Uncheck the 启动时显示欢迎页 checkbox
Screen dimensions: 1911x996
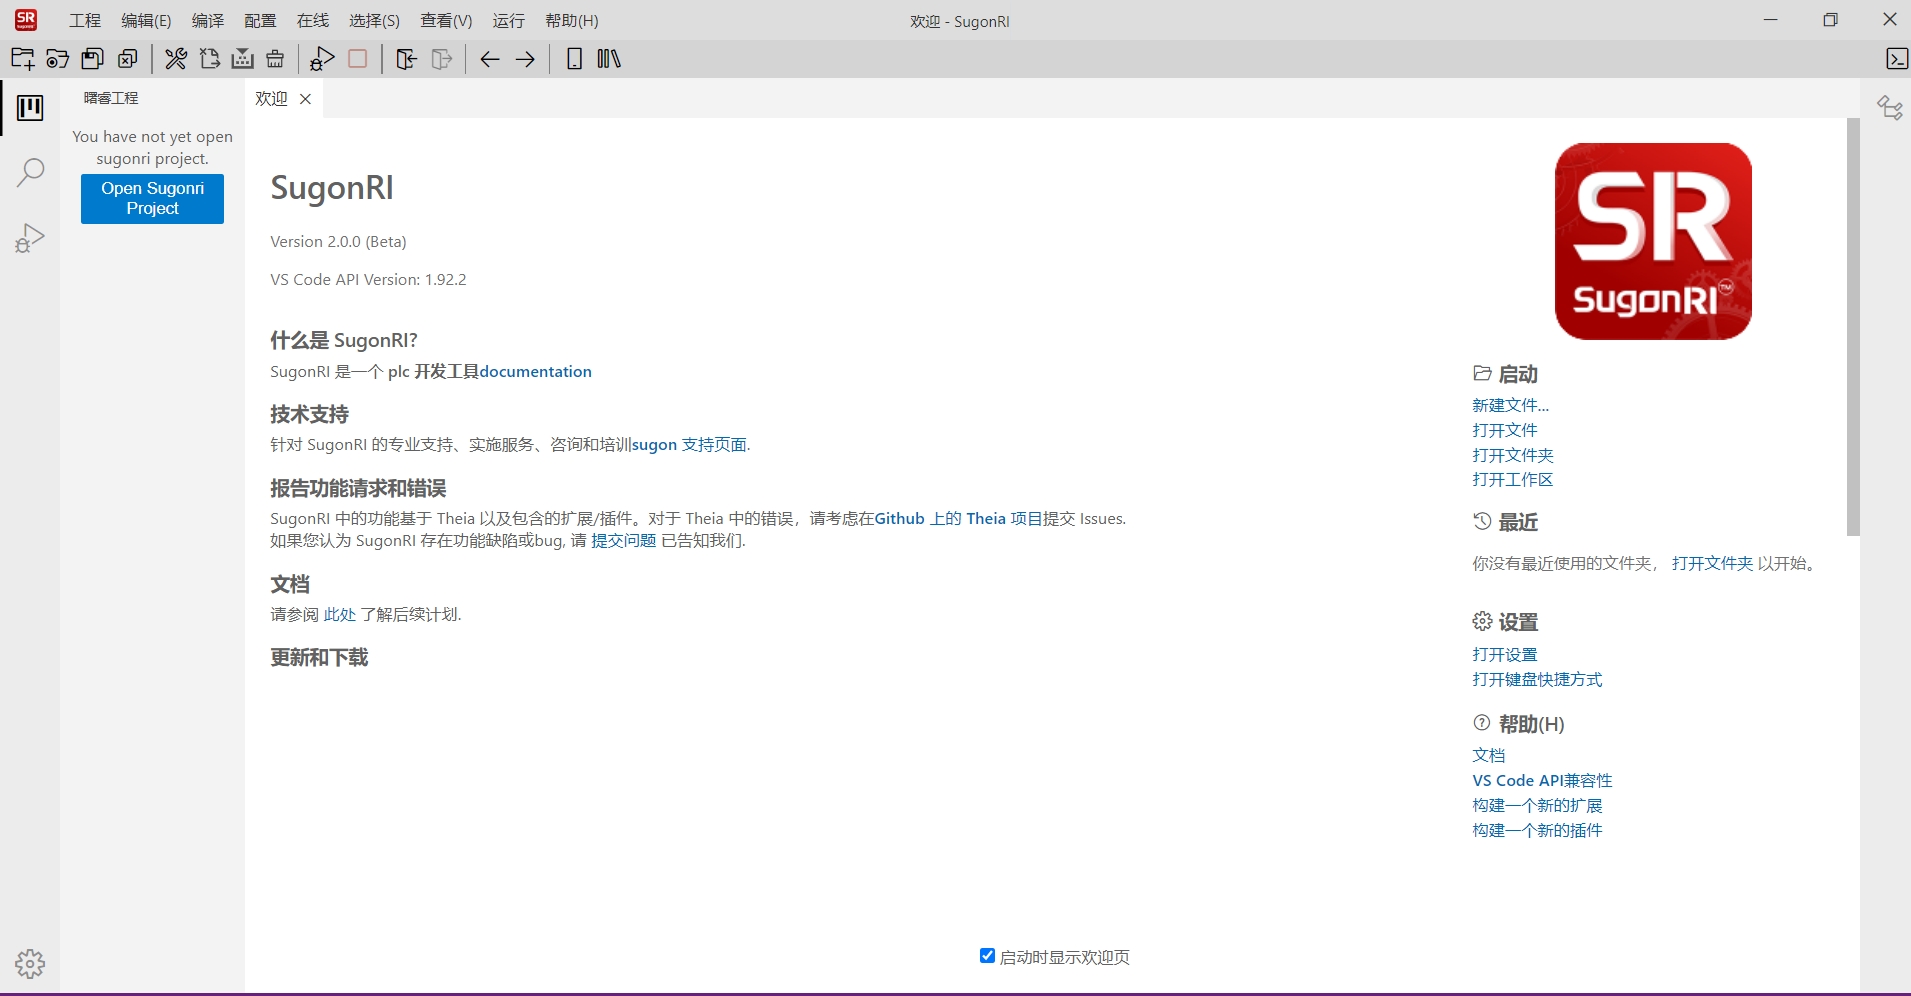[987, 956]
